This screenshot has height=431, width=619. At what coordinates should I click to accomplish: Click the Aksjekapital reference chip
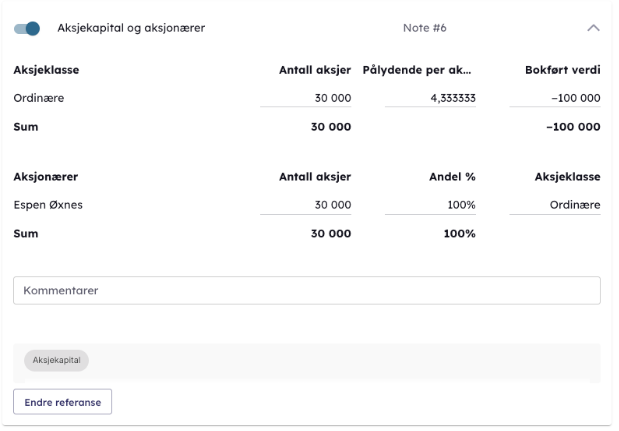pos(56,361)
